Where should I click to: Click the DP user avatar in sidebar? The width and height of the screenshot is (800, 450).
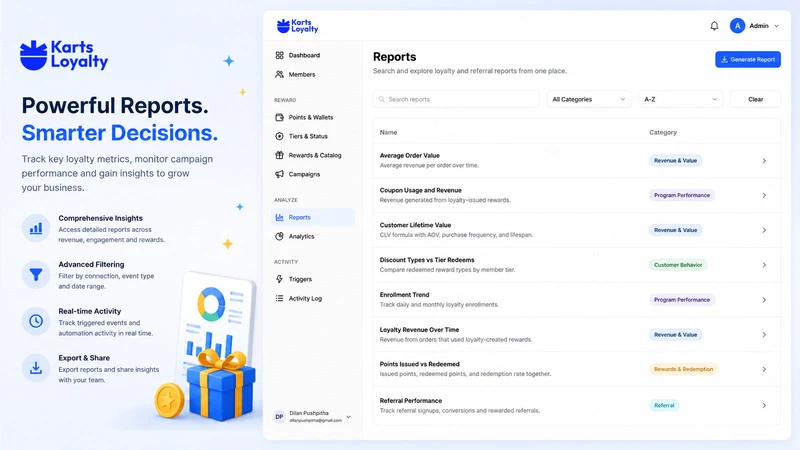point(279,417)
